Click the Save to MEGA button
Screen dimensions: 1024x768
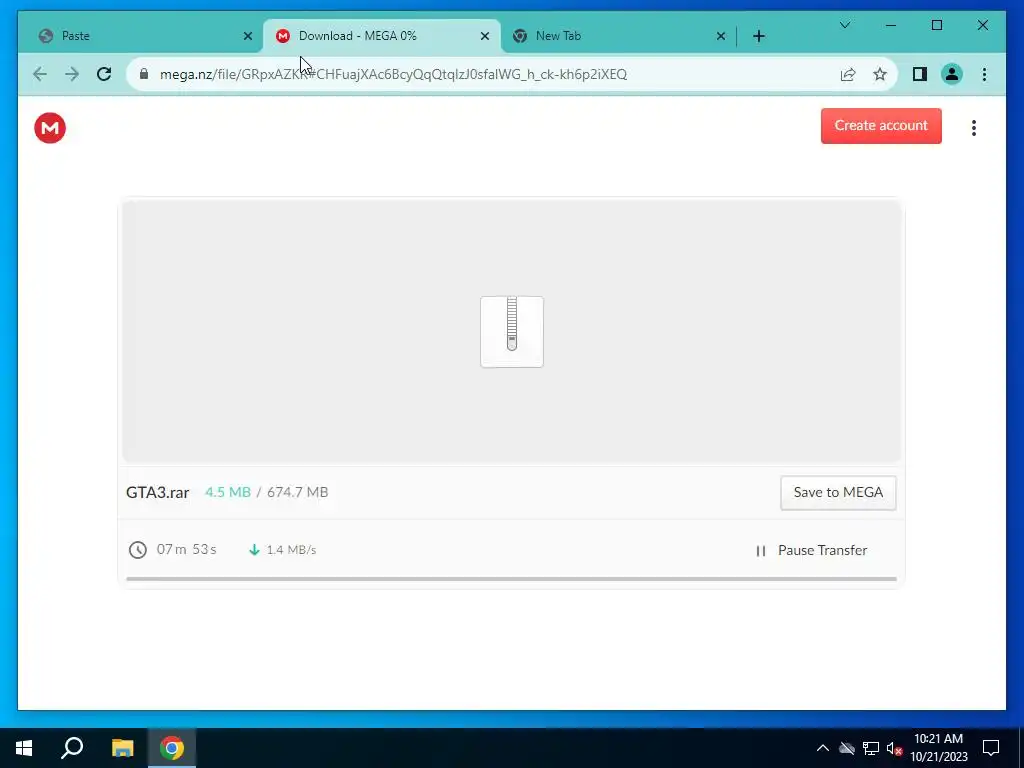pyautogui.click(x=838, y=492)
